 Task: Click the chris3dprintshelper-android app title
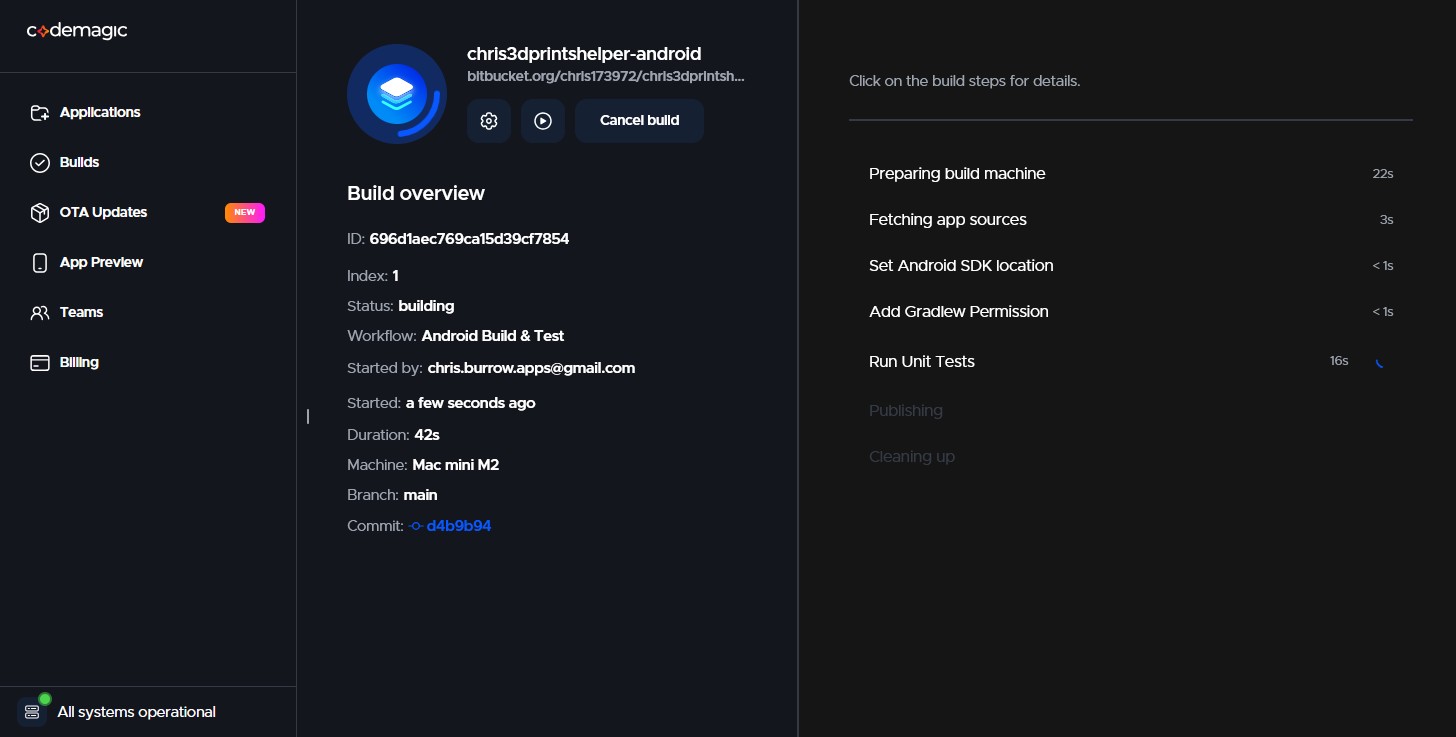click(x=584, y=54)
